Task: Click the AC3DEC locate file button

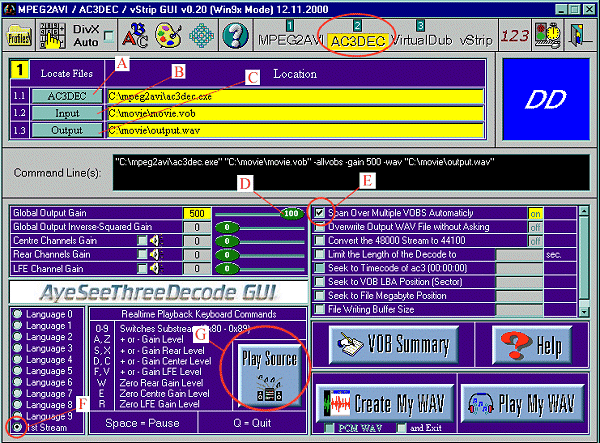Action: coord(67,96)
